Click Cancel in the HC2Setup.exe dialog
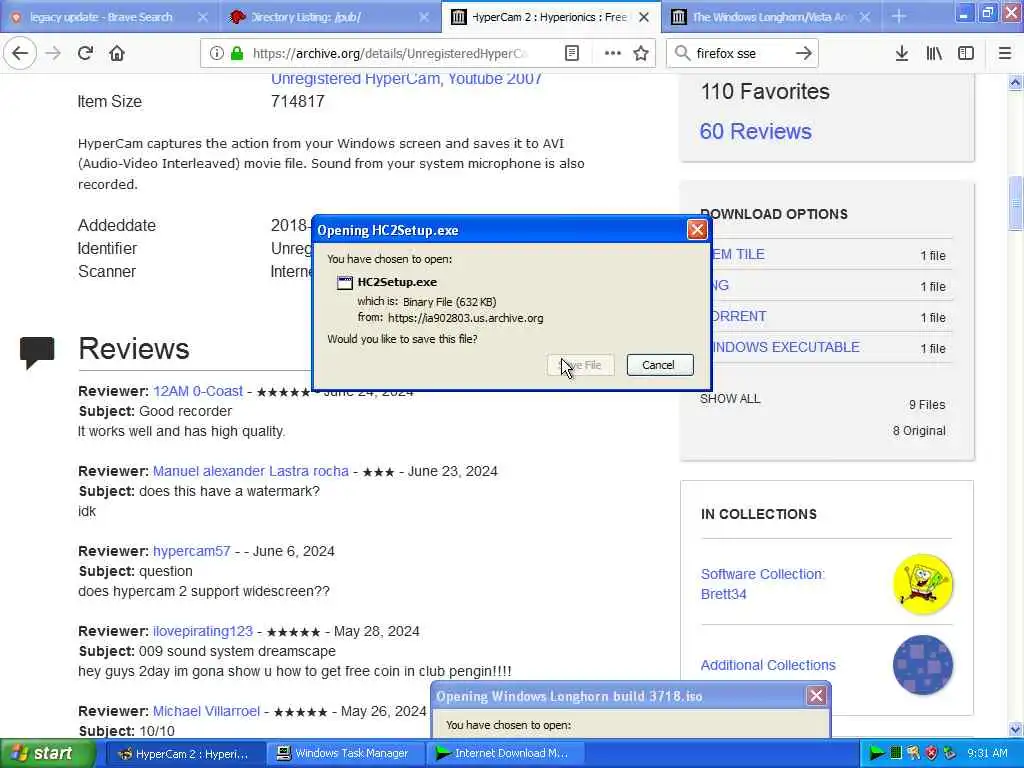Screen dimensions: 1024x768 coord(660,365)
